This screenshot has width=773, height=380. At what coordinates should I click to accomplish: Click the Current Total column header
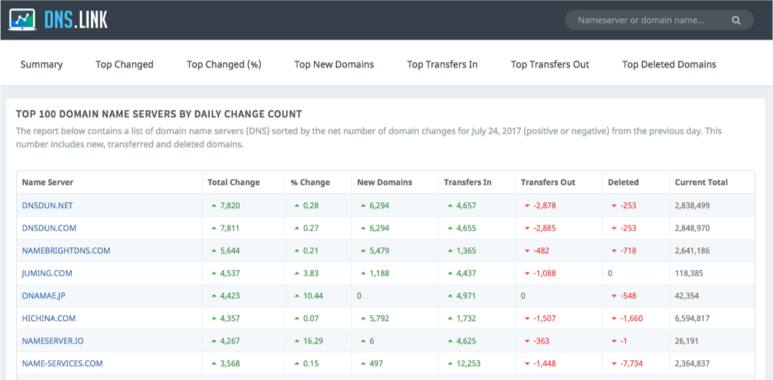[701, 182]
